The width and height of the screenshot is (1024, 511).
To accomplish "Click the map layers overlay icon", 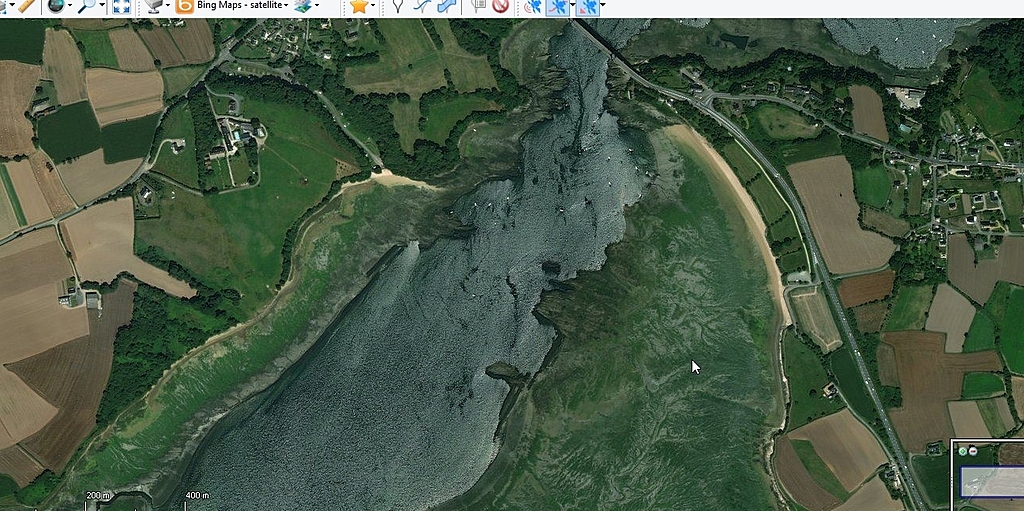I will point(302,6).
